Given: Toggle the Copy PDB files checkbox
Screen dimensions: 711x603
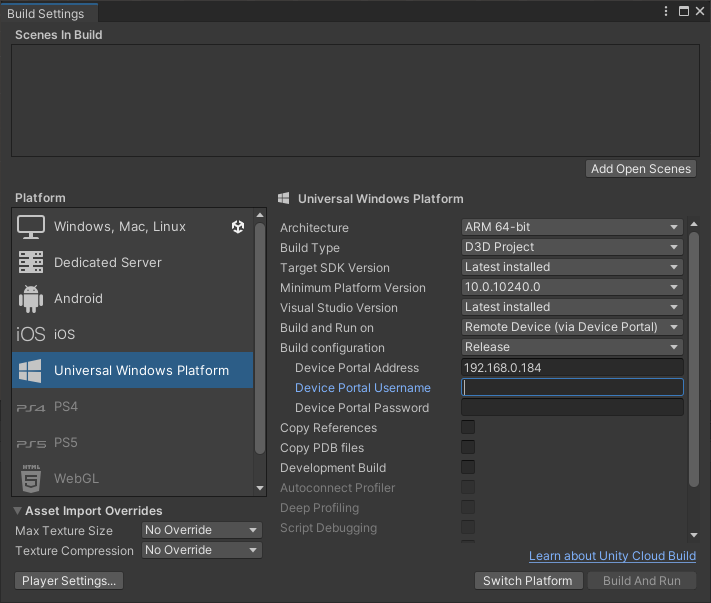Looking at the screenshot, I should point(468,448).
